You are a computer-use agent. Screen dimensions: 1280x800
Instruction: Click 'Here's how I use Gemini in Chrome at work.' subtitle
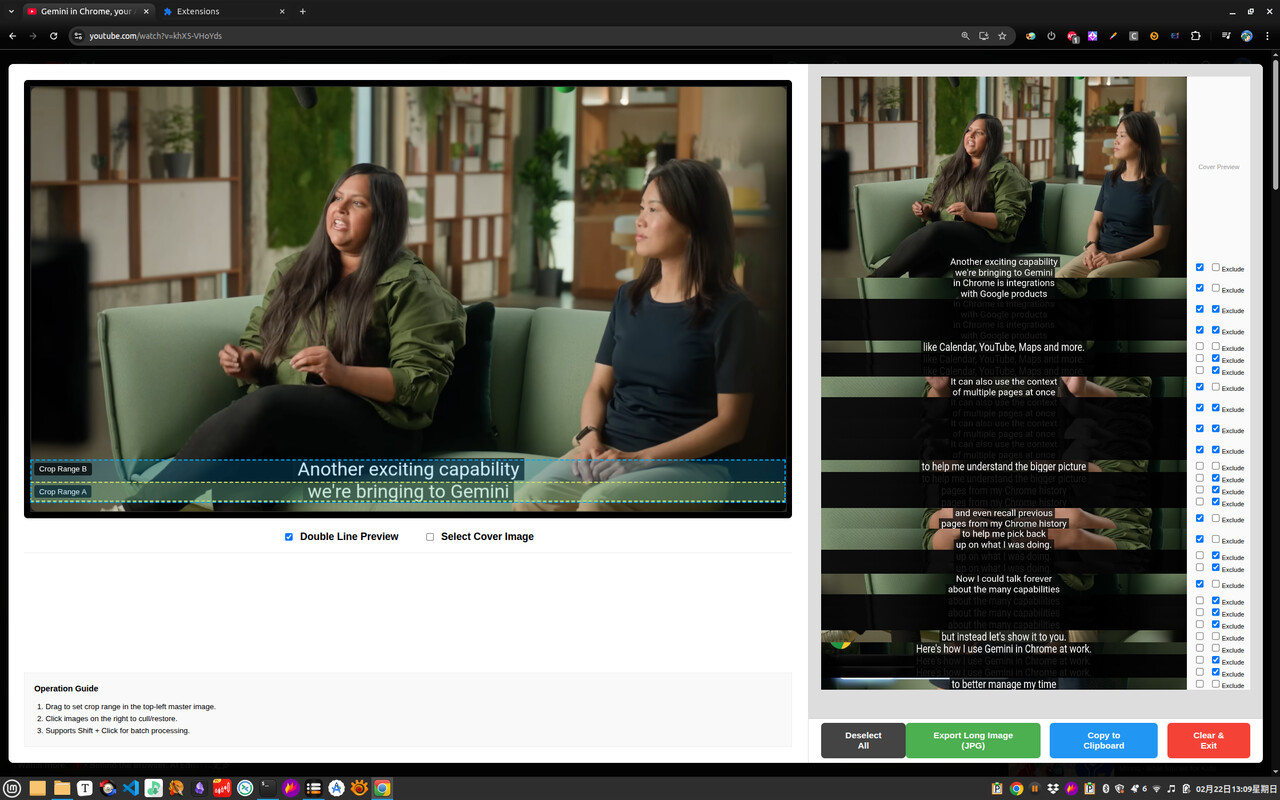1004,649
